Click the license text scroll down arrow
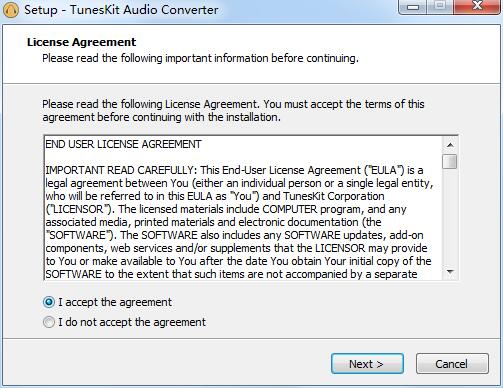Image resolution: width=503 pixels, height=388 pixels. point(450,272)
